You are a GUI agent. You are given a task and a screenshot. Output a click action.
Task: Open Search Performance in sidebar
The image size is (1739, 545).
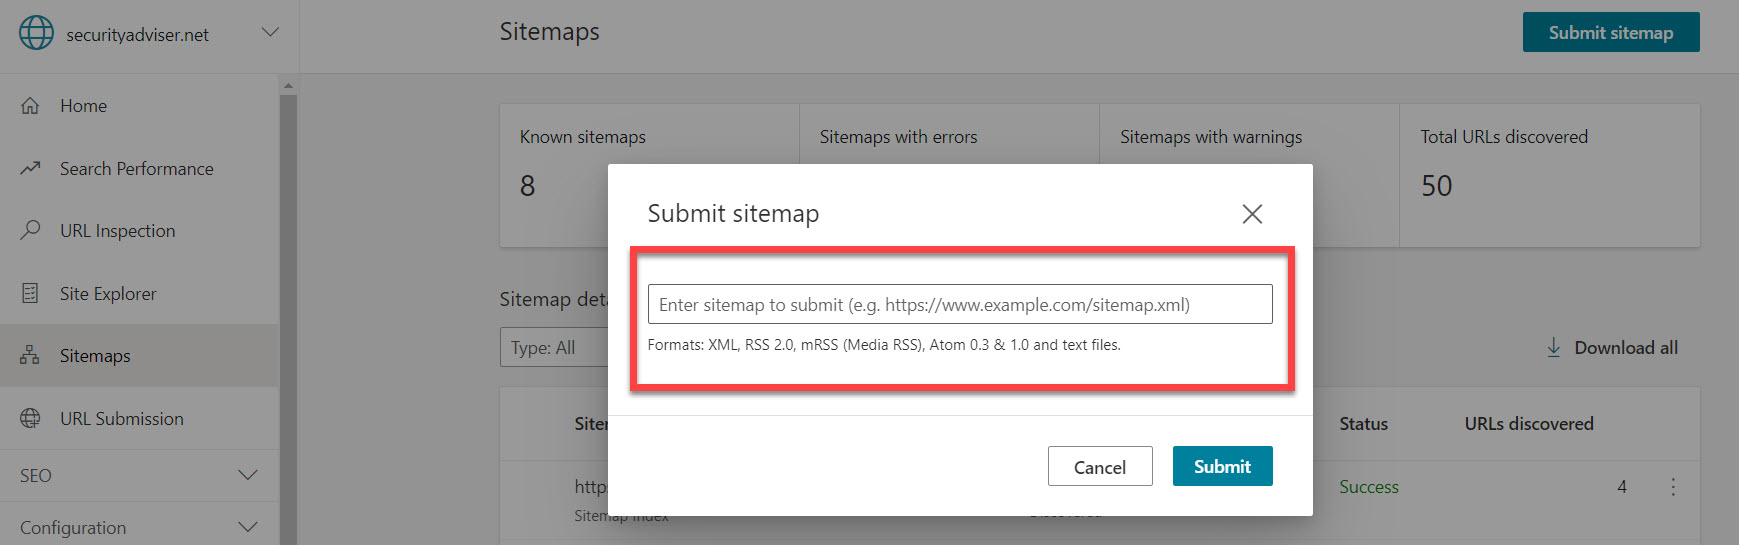point(136,169)
